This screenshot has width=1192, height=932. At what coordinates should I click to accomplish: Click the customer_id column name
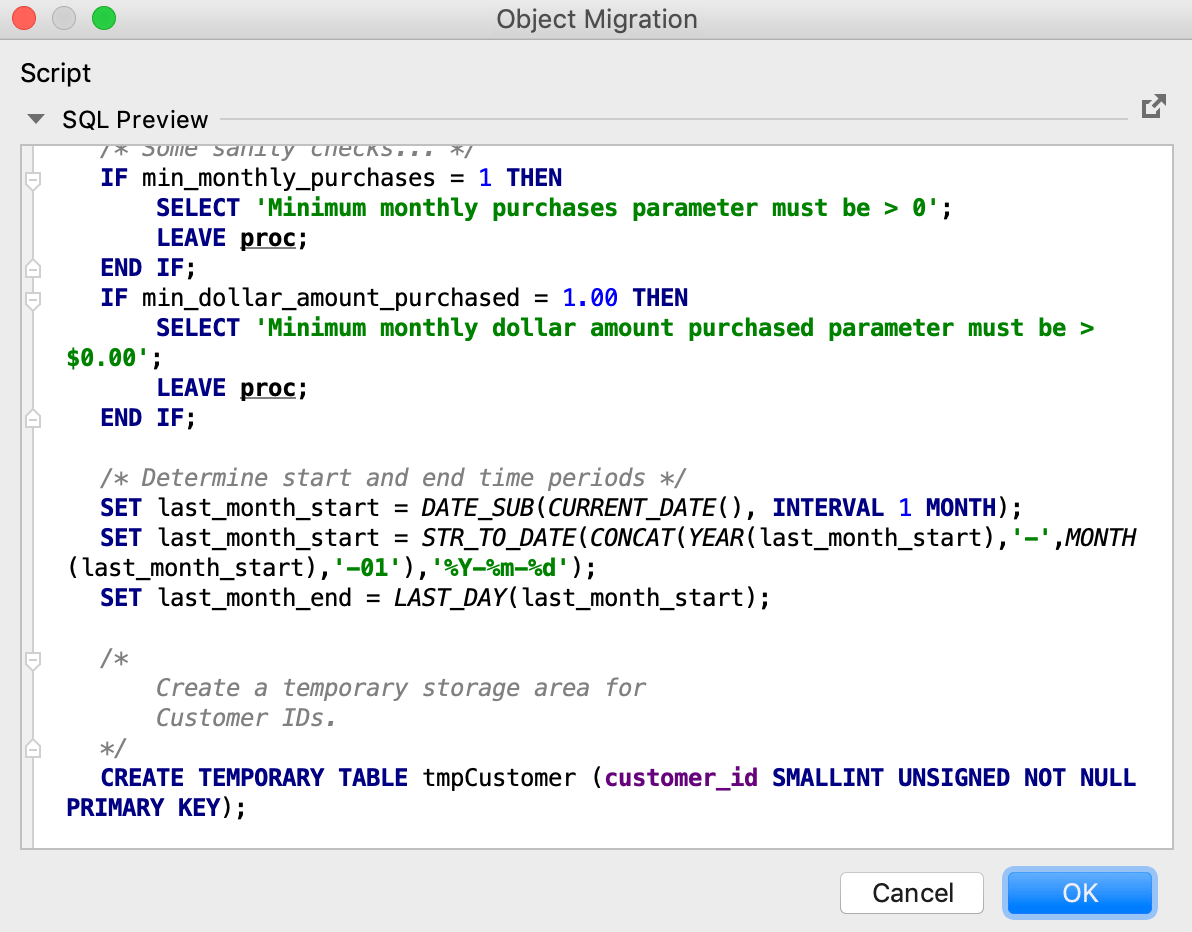pos(682,778)
